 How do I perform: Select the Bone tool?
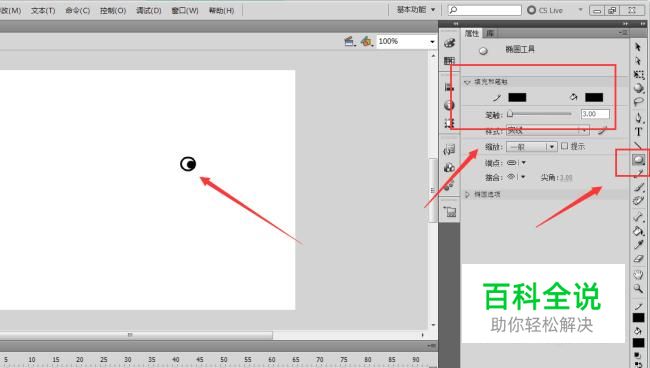(x=638, y=217)
